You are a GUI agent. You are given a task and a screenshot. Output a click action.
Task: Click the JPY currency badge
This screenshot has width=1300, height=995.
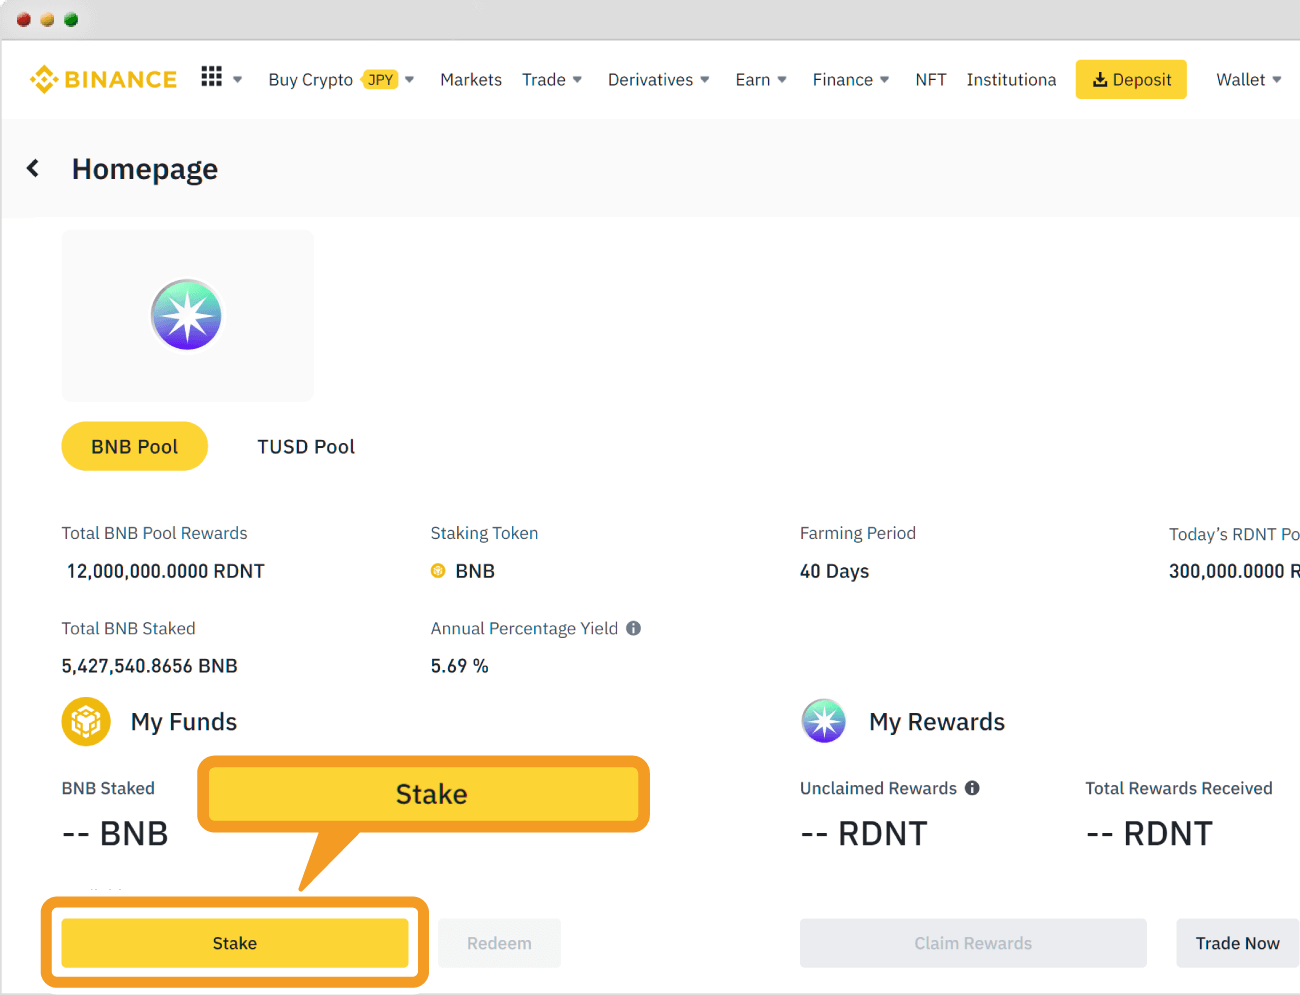380,80
